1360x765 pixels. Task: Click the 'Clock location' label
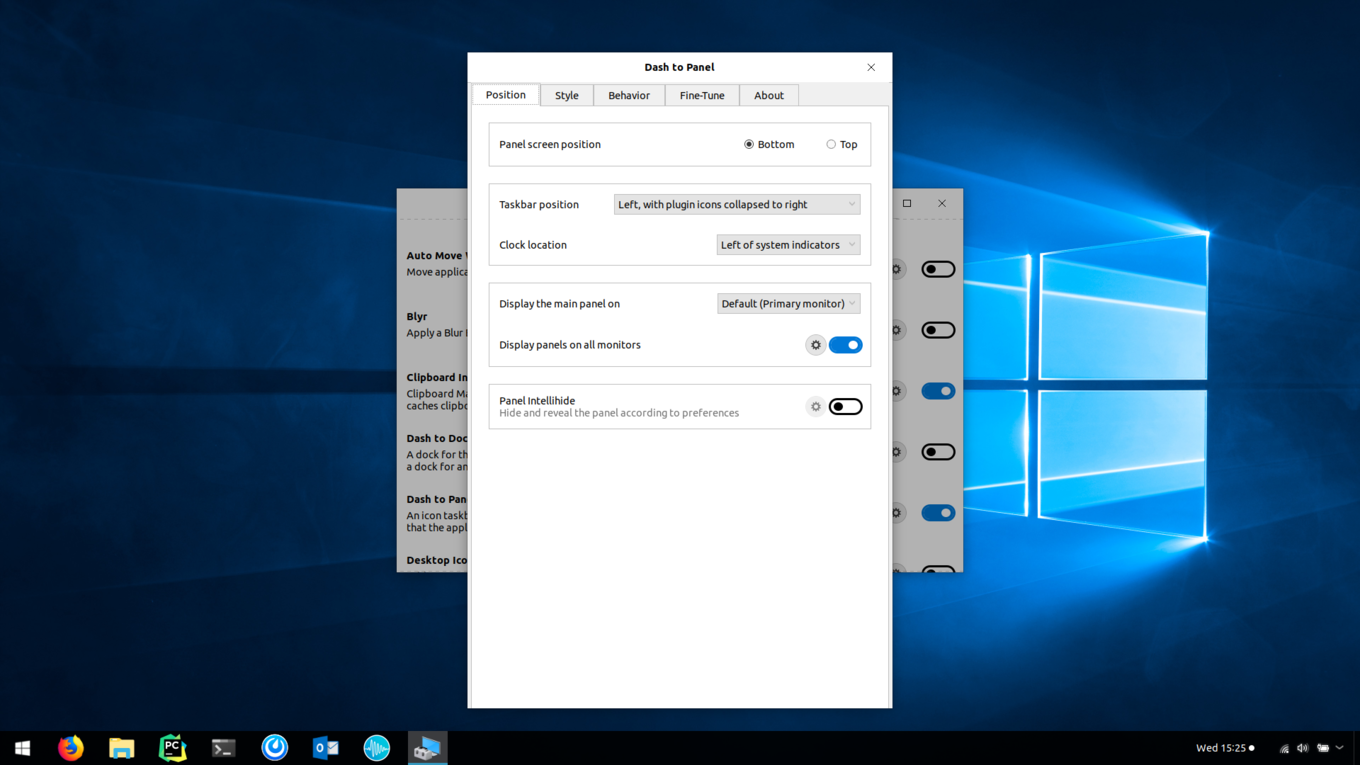click(x=533, y=245)
